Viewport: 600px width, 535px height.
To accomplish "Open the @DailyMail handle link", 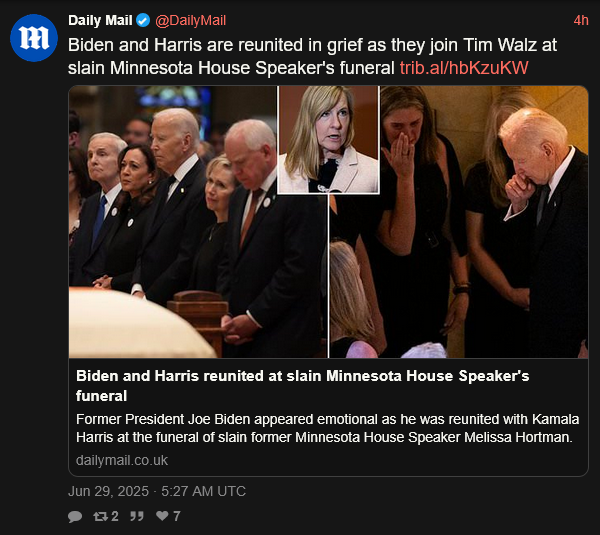I will pyautogui.click(x=191, y=20).
